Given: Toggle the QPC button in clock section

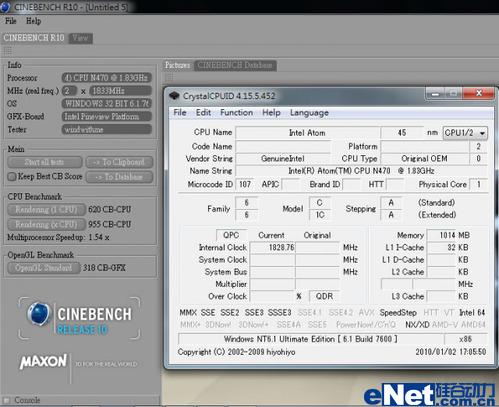Looking at the screenshot, I should coord(231,235).
